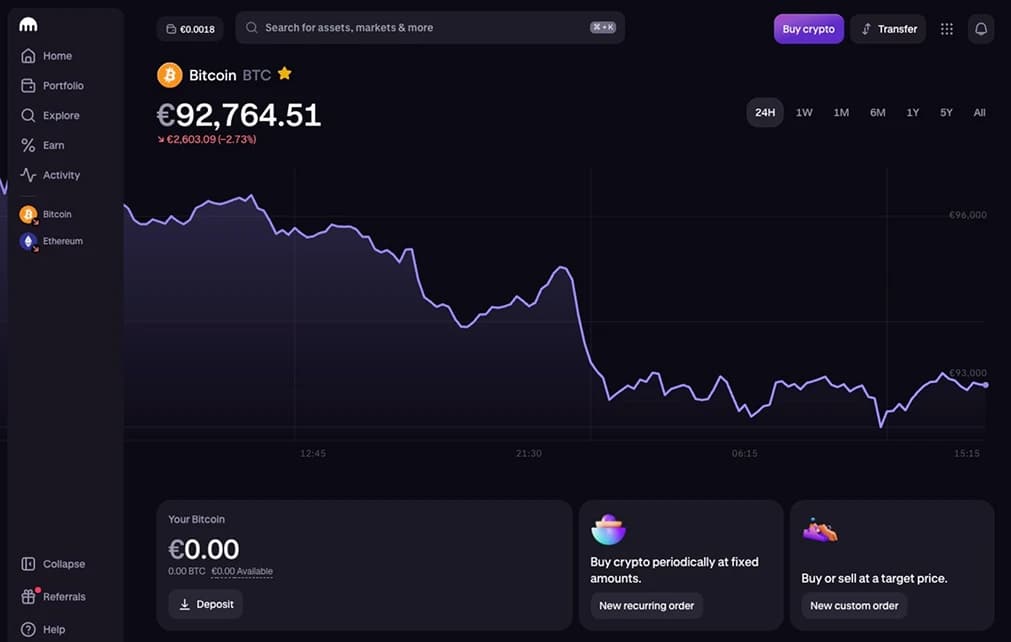Screen dimensions: 1011x642
Task: Click the Deposit button
Action: point(206,604)
